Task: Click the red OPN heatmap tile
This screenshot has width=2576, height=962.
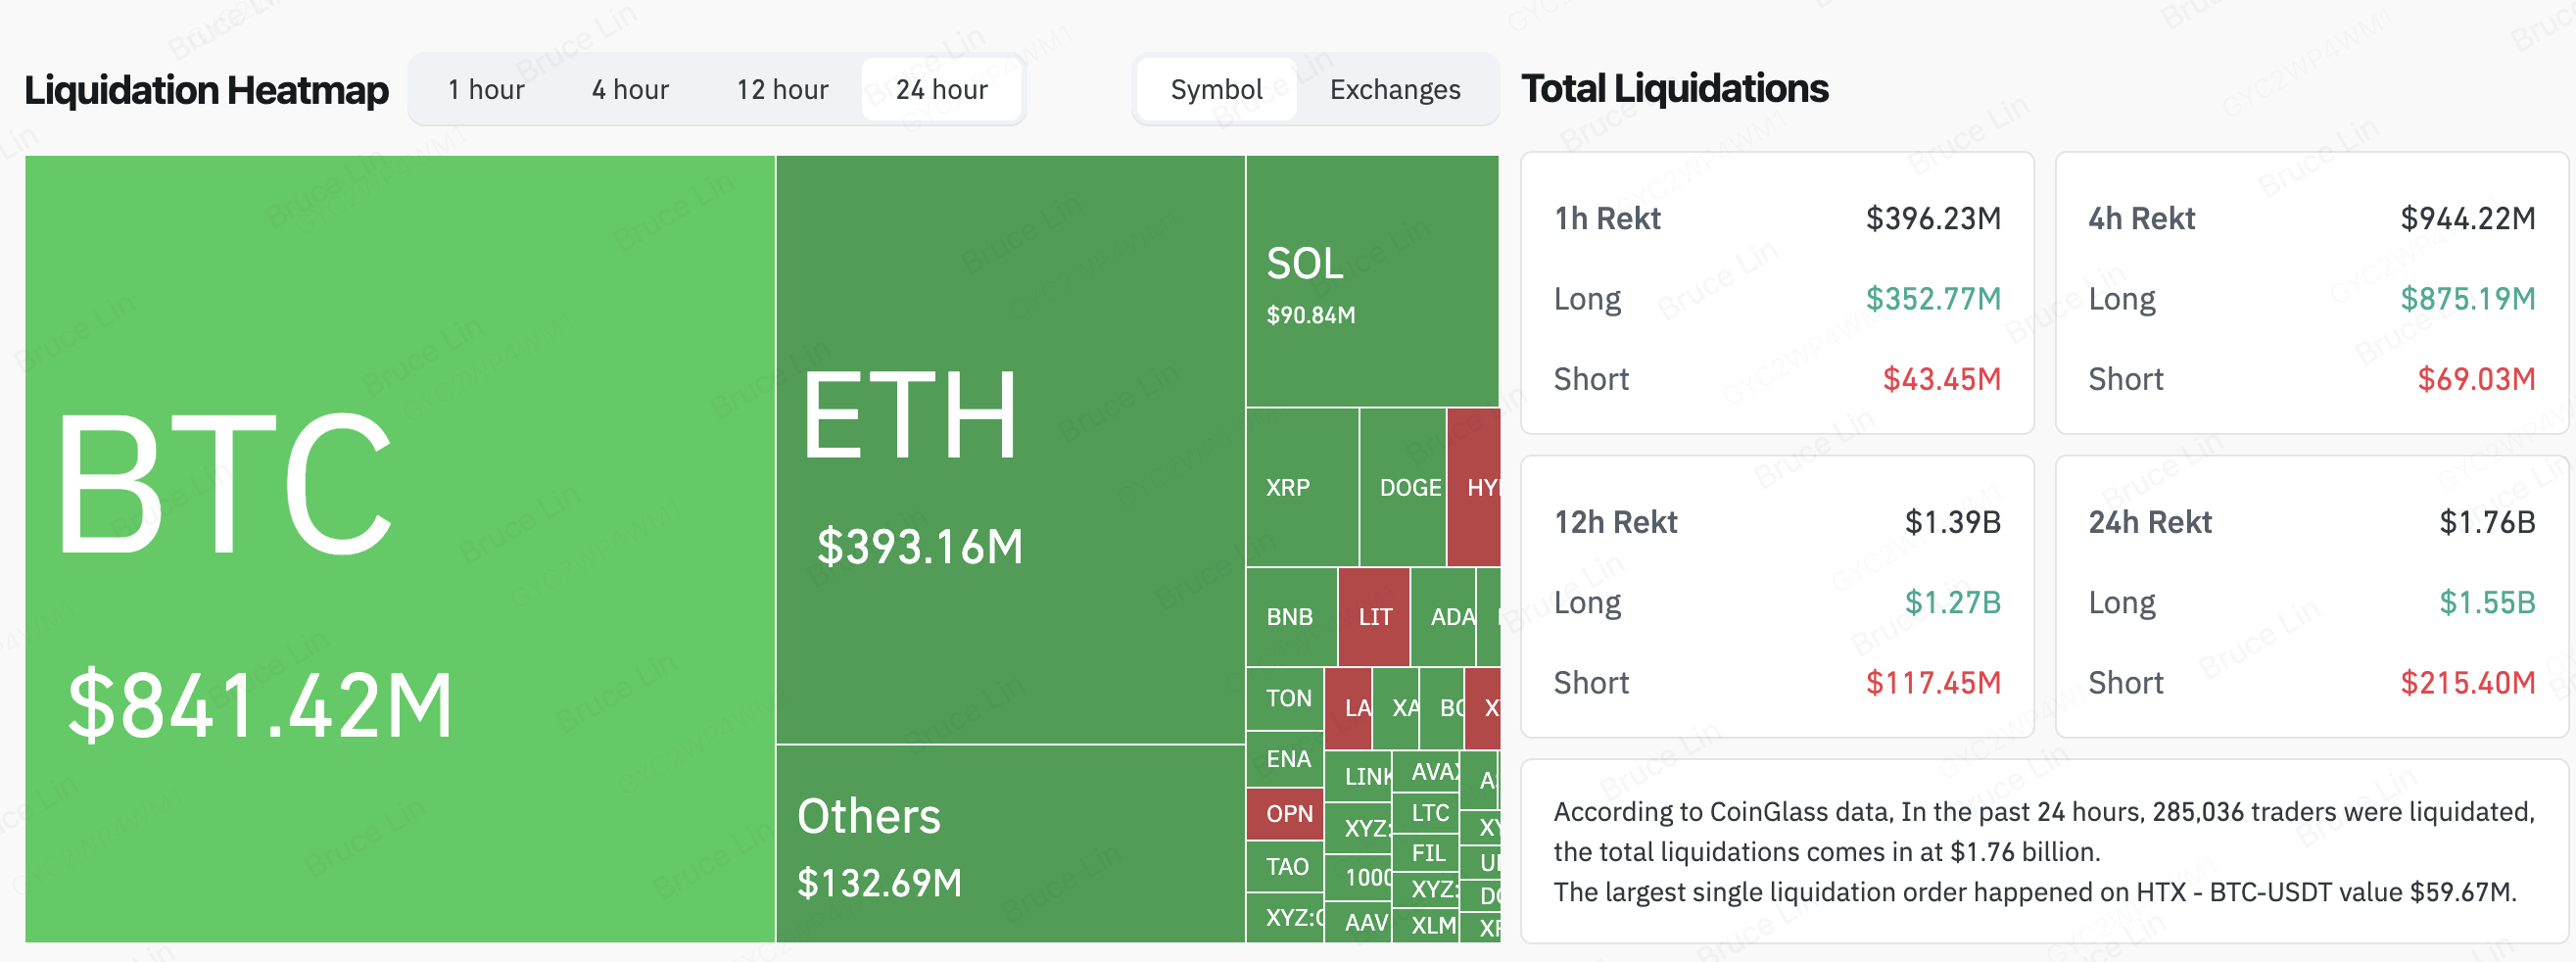Action: [1285, 814]
